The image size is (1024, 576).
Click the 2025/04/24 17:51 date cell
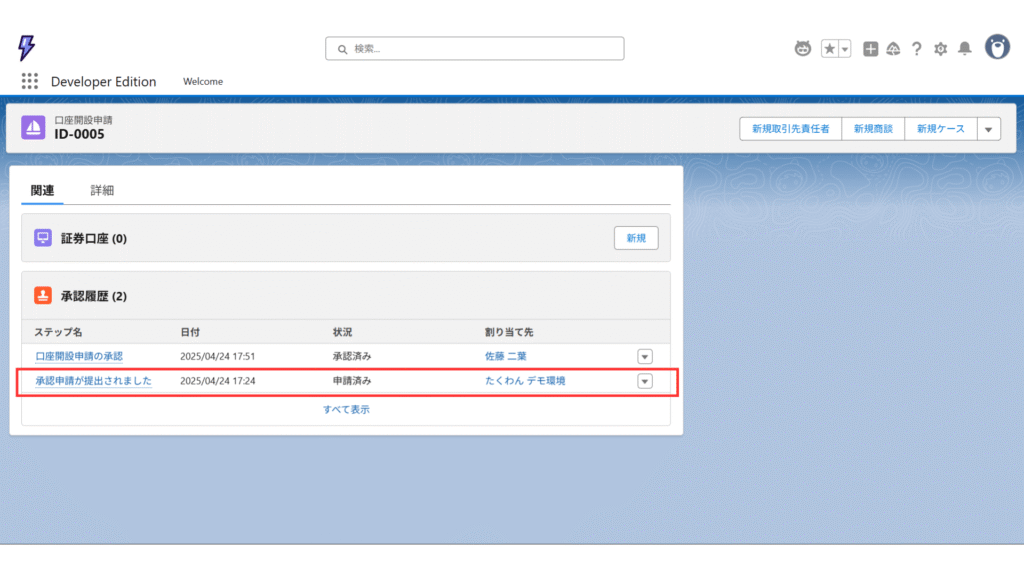click(217, 356)
